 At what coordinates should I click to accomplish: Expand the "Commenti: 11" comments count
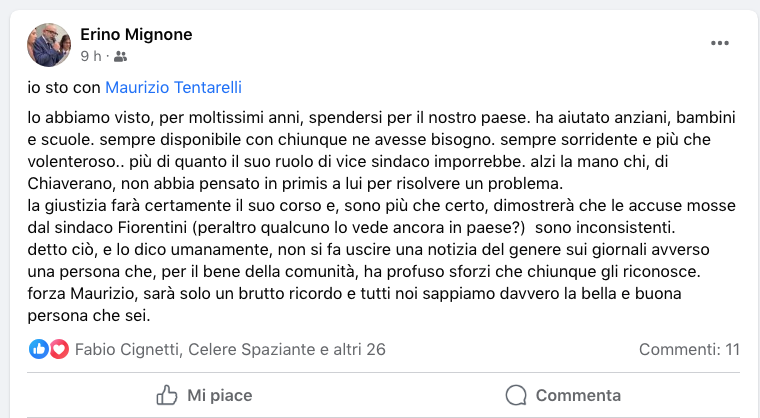(689, 349)
